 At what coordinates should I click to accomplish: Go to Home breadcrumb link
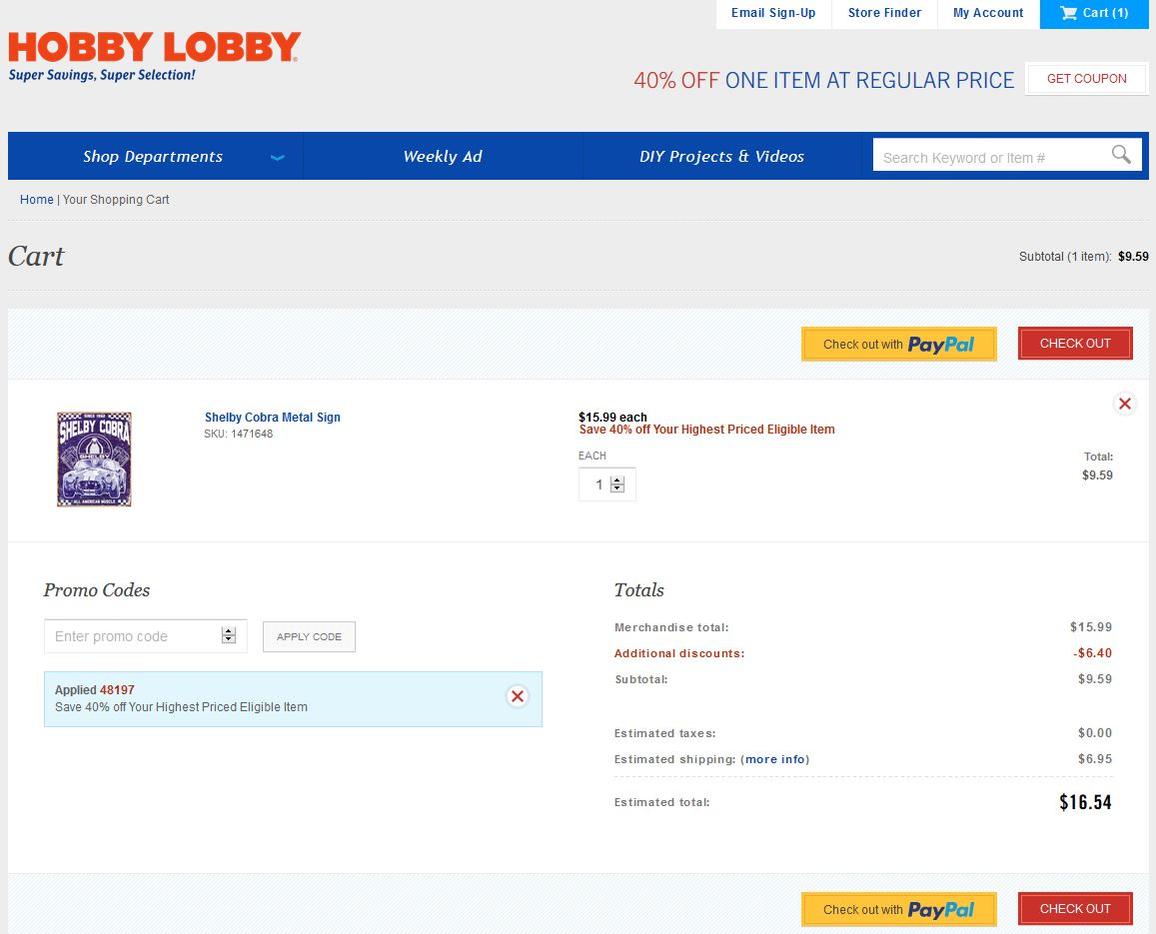pos(37,200)
